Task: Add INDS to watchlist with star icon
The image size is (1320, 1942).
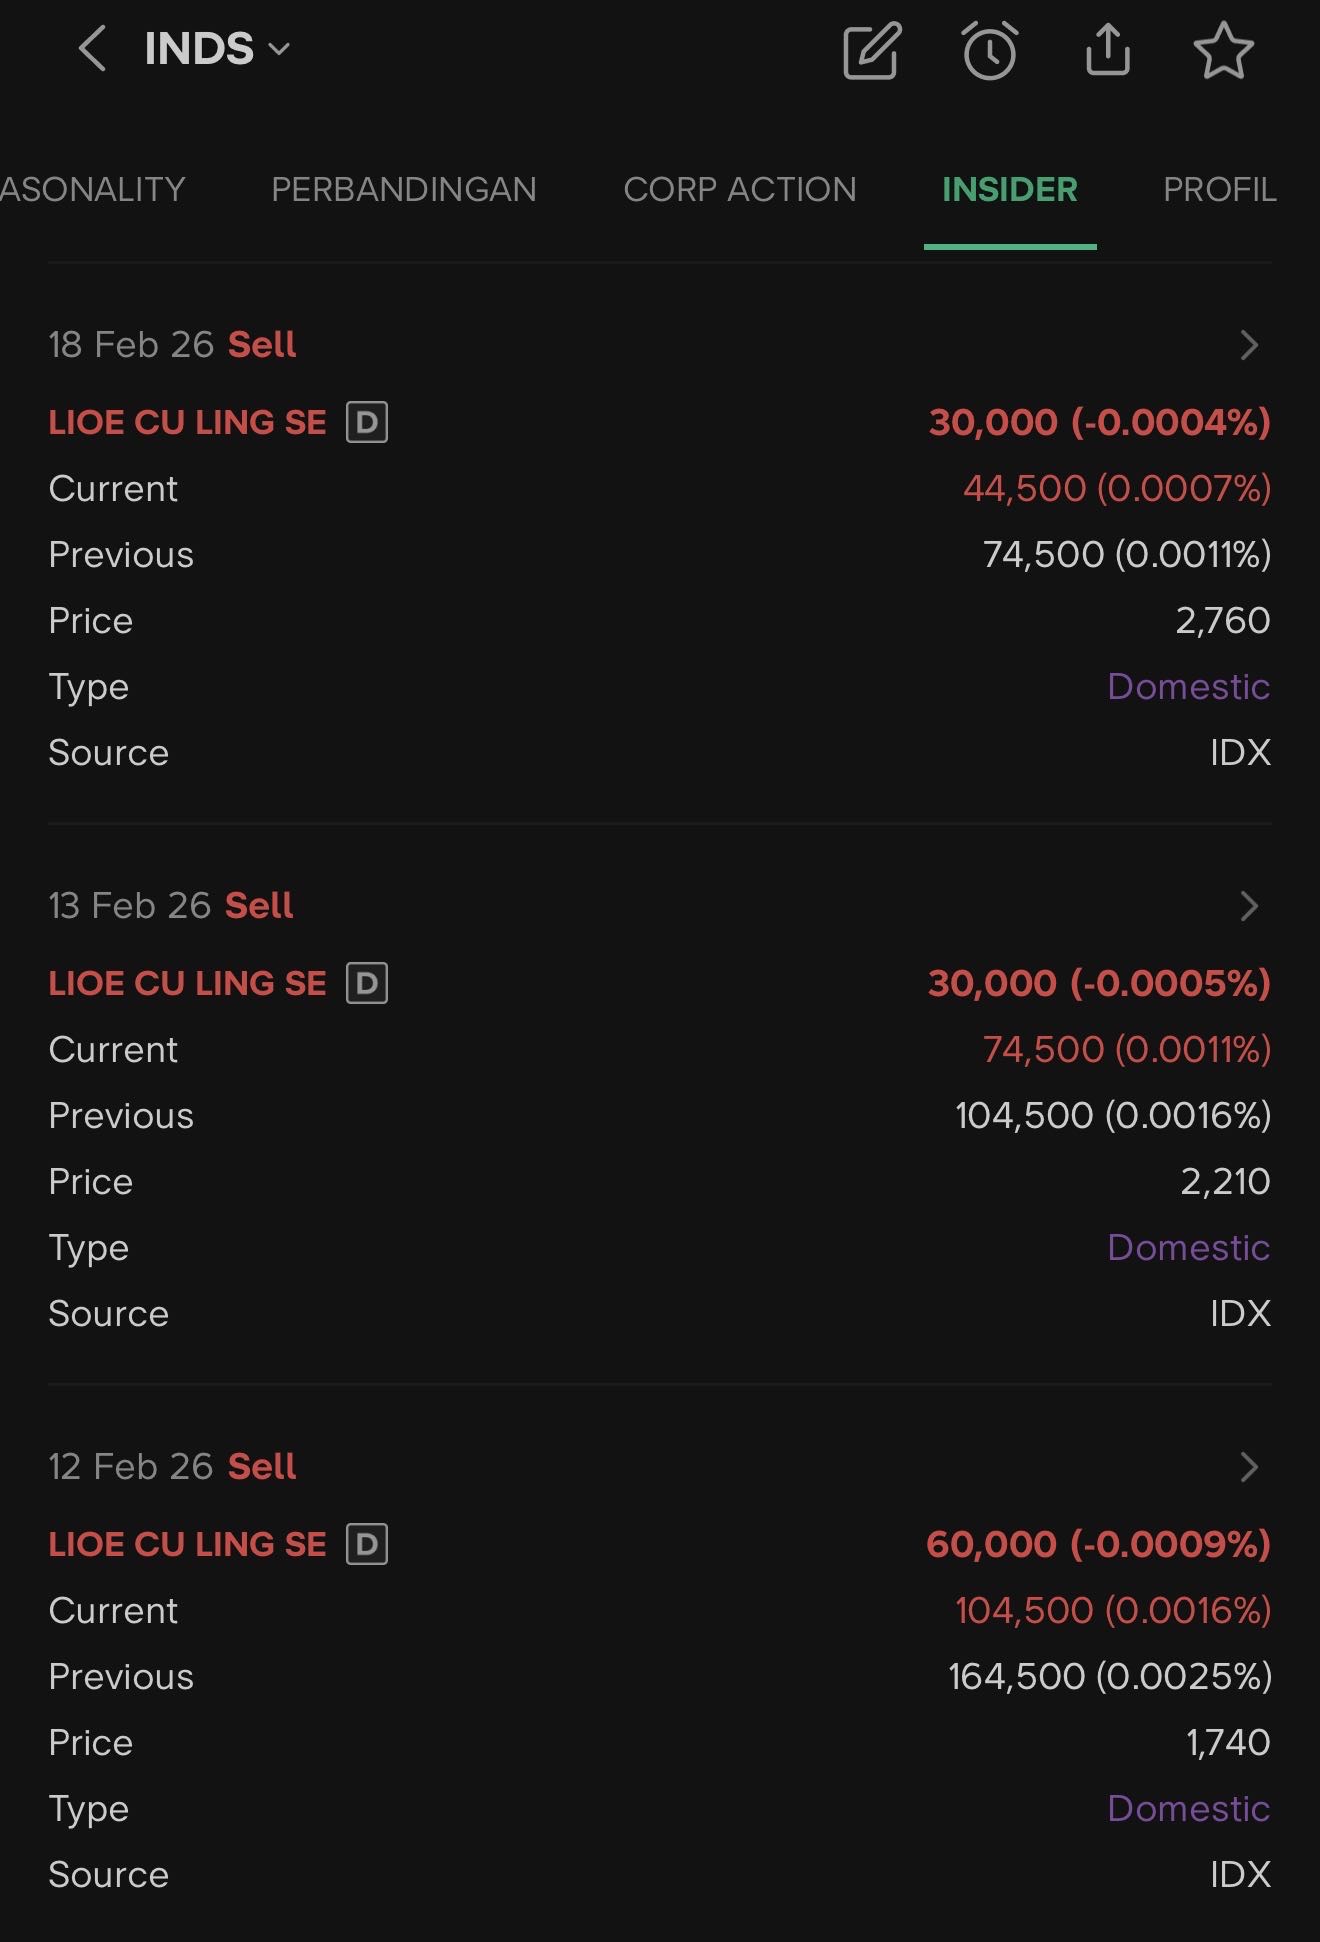Action: pos(1223,51)
